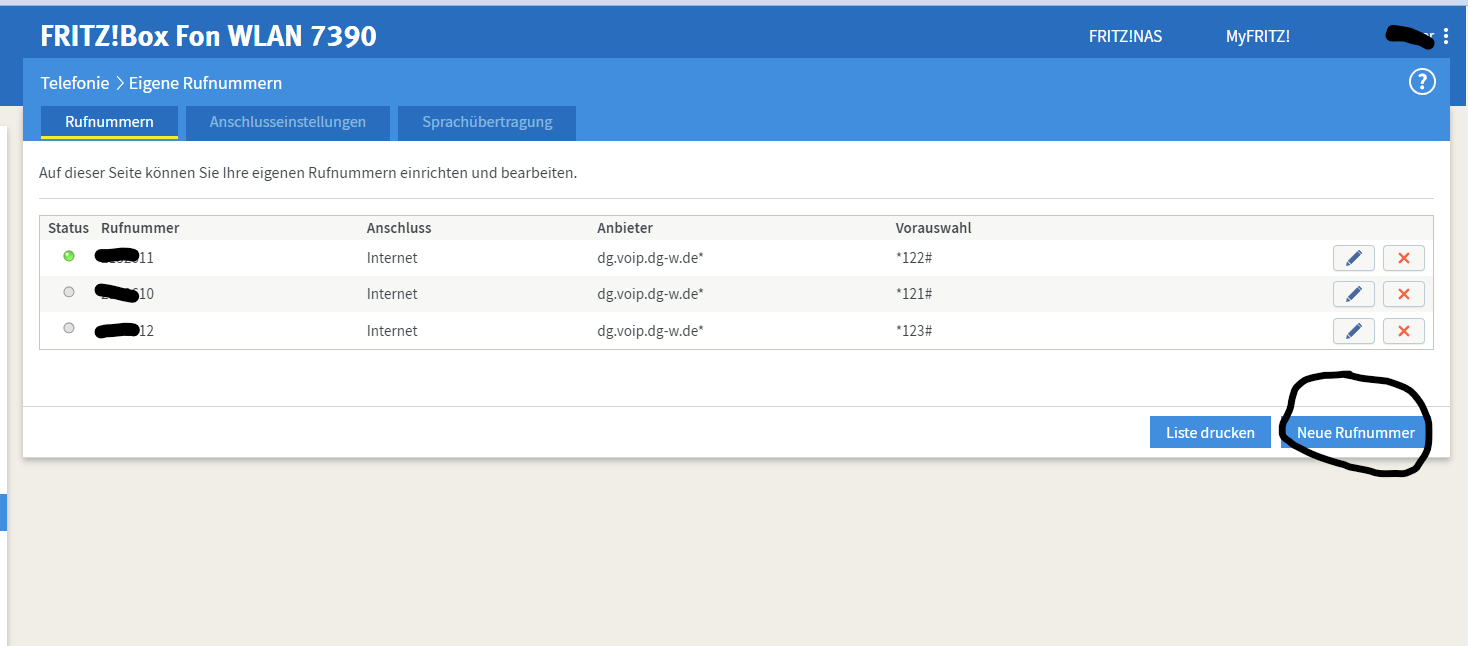Open the help question mark icon
The height and width of the screenshot is (646, 1468).
(1422, 82)
